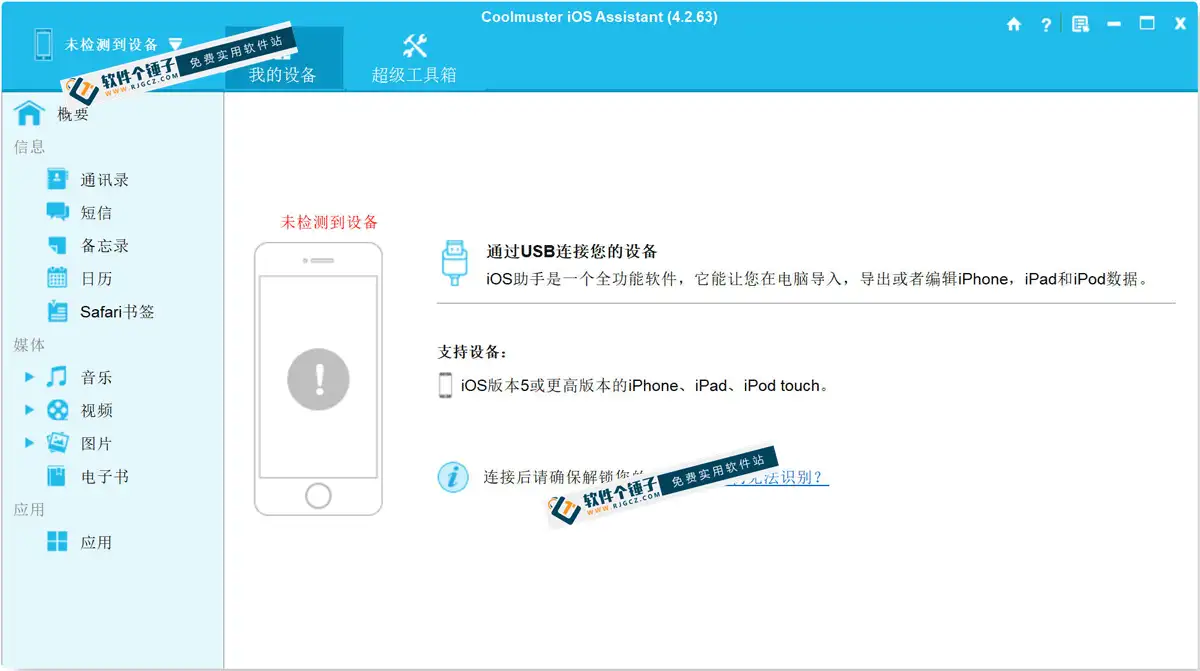The width and height of the screenshot is (1200, 671).
Task: Follow the 无法识别? help link
Action: [777, 478]
